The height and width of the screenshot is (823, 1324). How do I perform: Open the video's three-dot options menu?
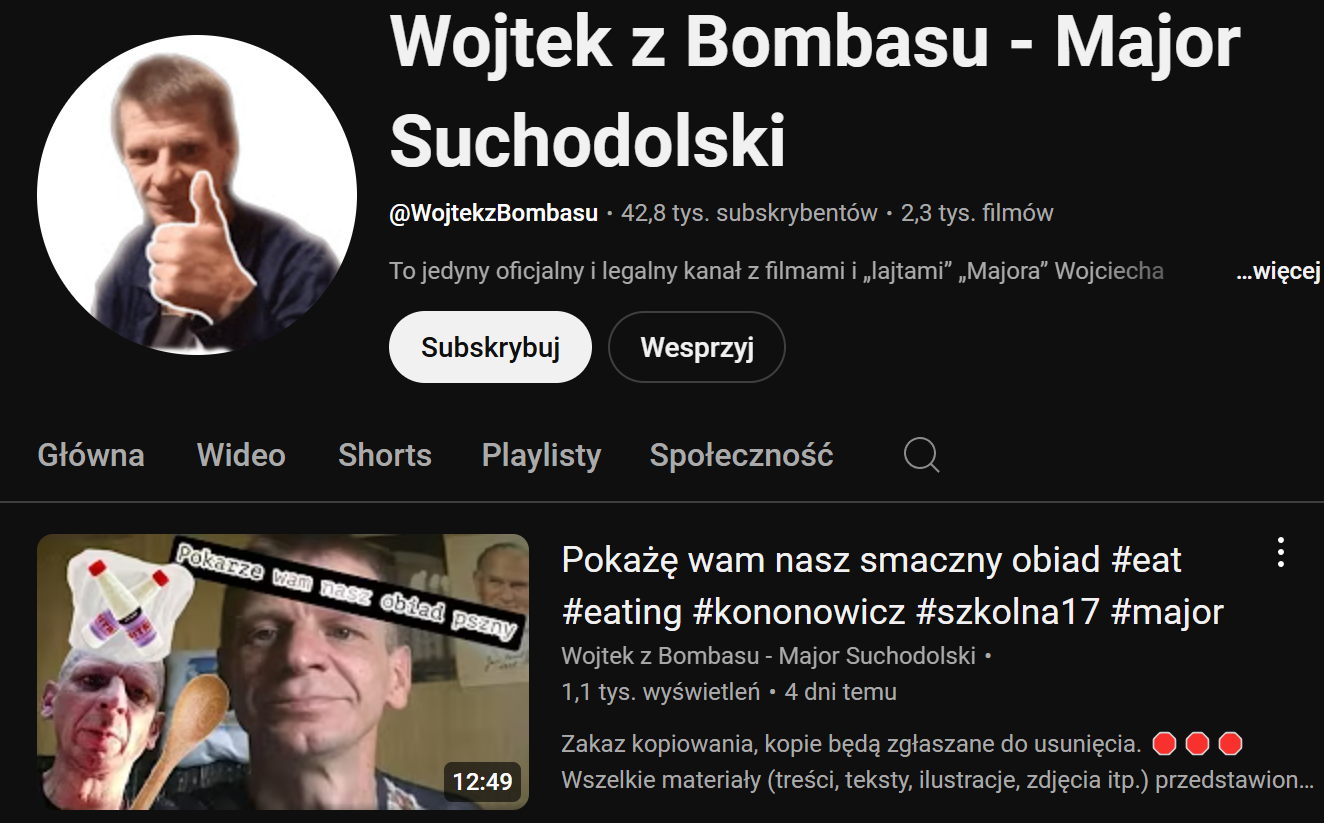pos(1280,552)
